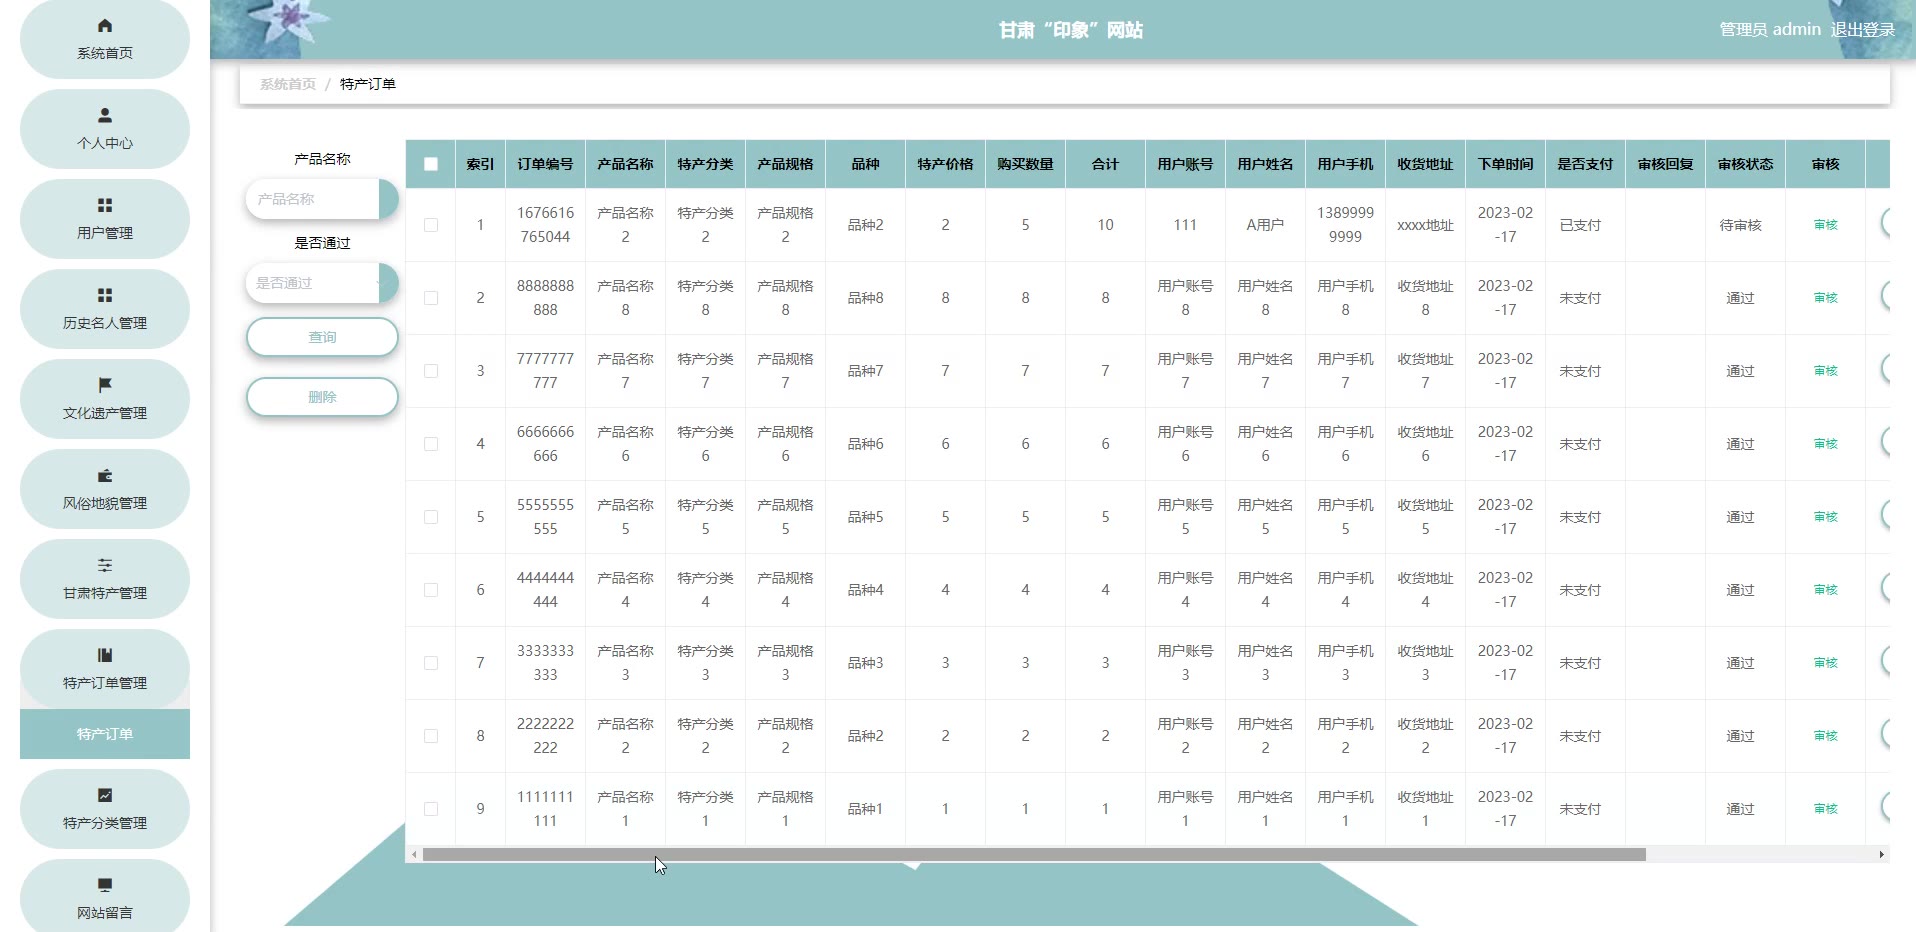Viewport: 1916px width, 932px height.
Task: Click the flag icon for 文化遗产管理
Action: [105, 385]
